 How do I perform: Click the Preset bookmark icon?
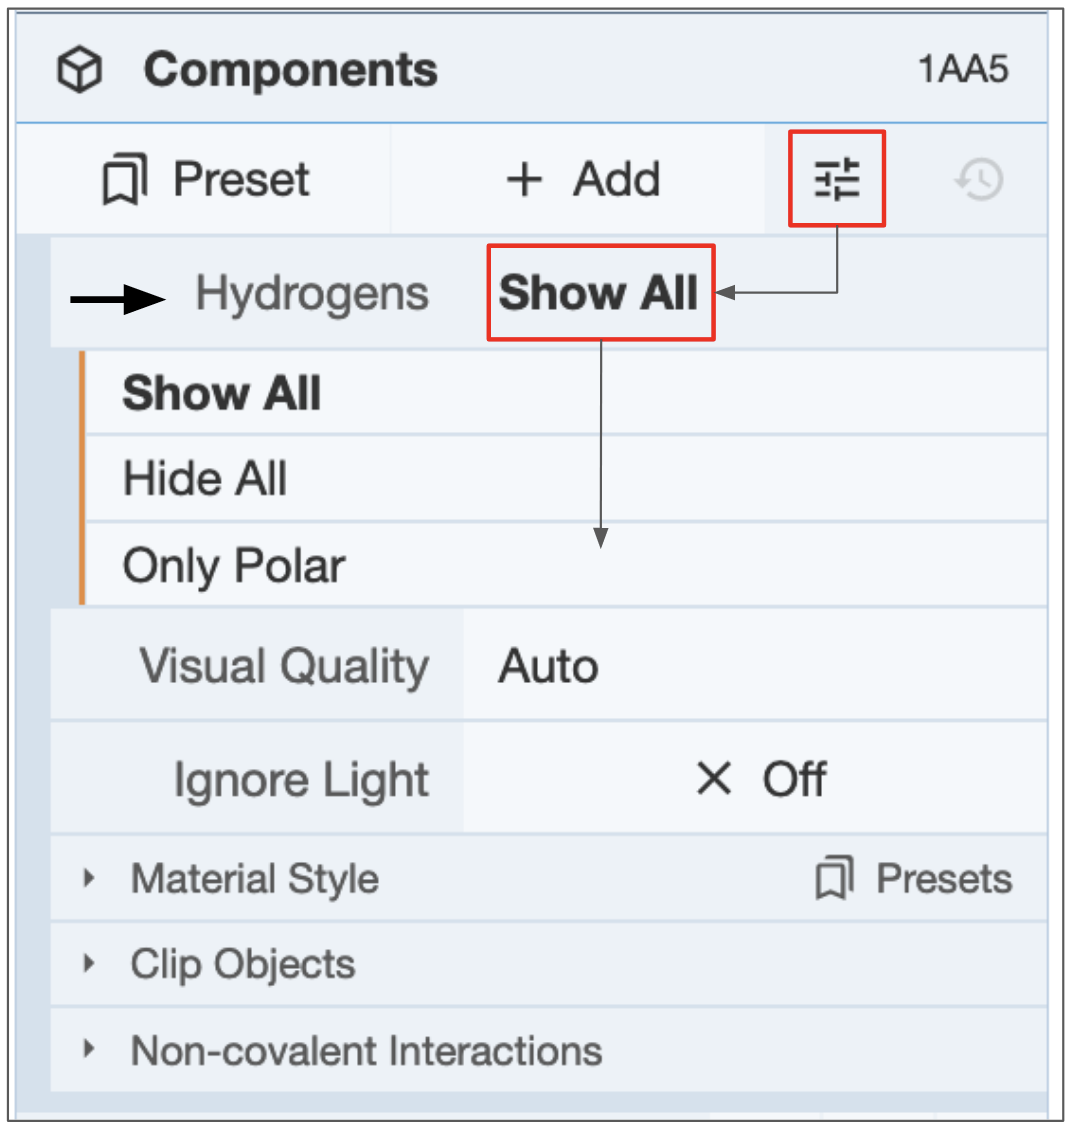(x=125, y=181)
